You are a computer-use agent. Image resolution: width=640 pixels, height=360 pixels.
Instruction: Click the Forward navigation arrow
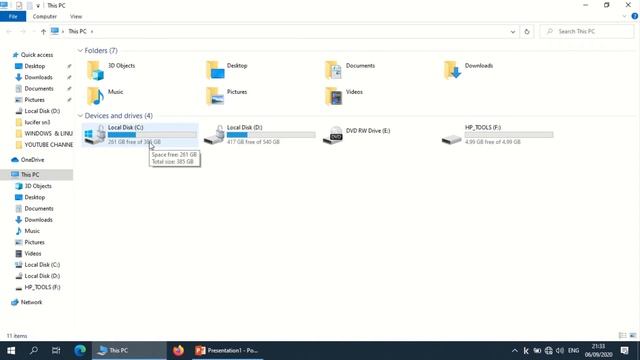point(23,31)
